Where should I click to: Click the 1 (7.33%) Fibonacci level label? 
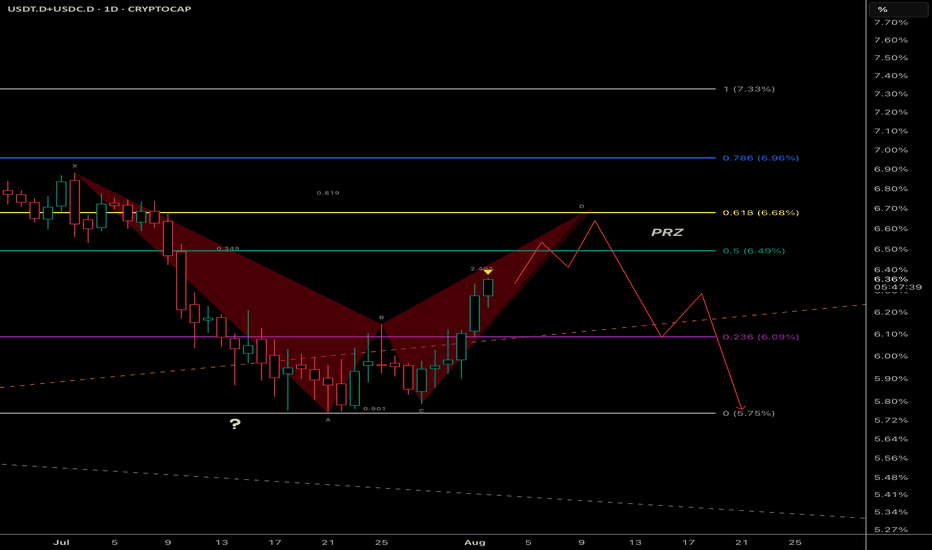pos(749,89)
